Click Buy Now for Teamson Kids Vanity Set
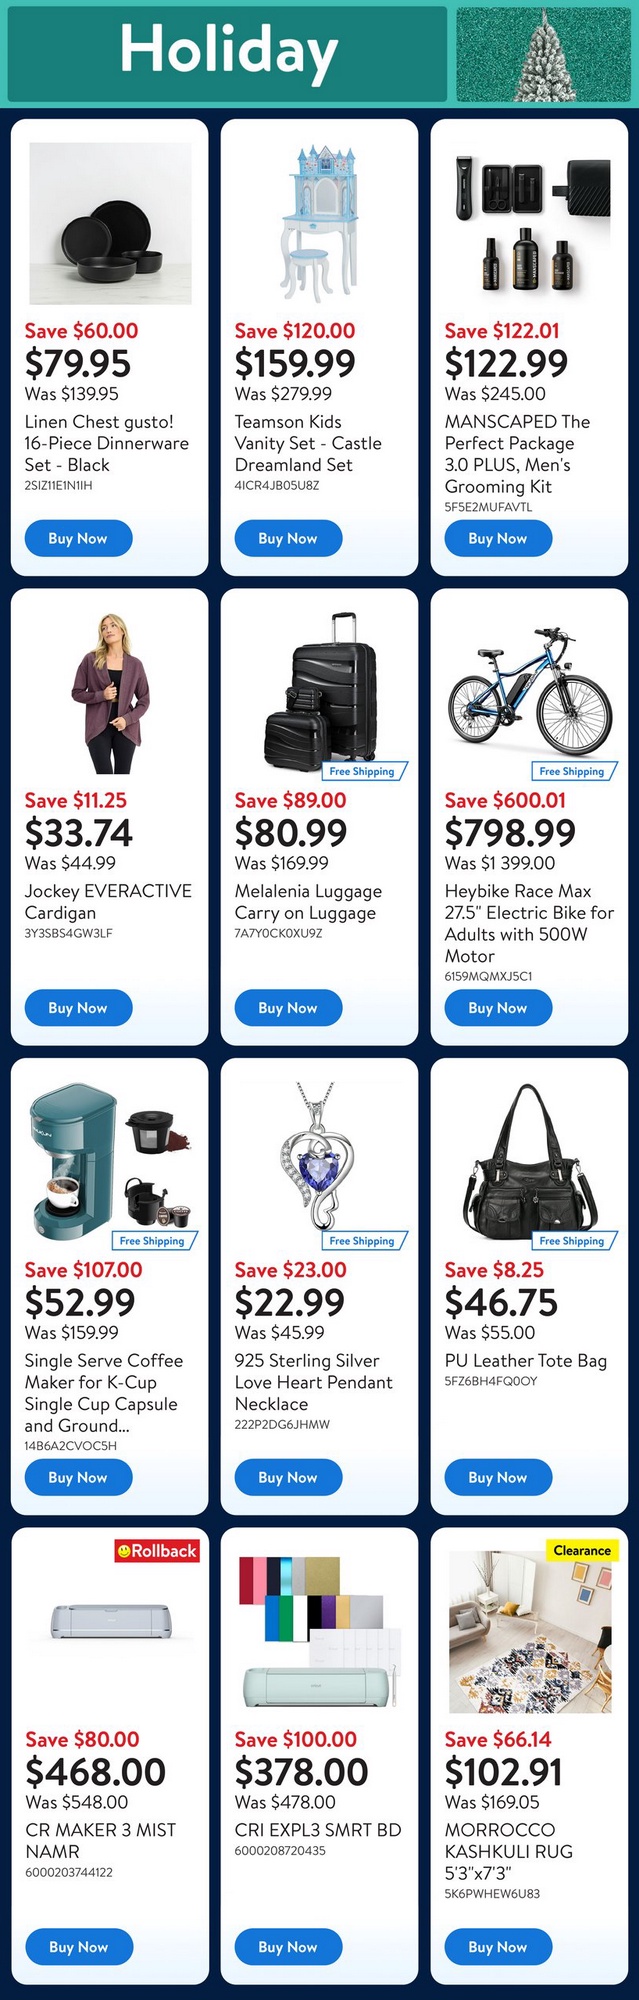The height and width of the screenshot is (2000, 639). (x=288, y=538)
